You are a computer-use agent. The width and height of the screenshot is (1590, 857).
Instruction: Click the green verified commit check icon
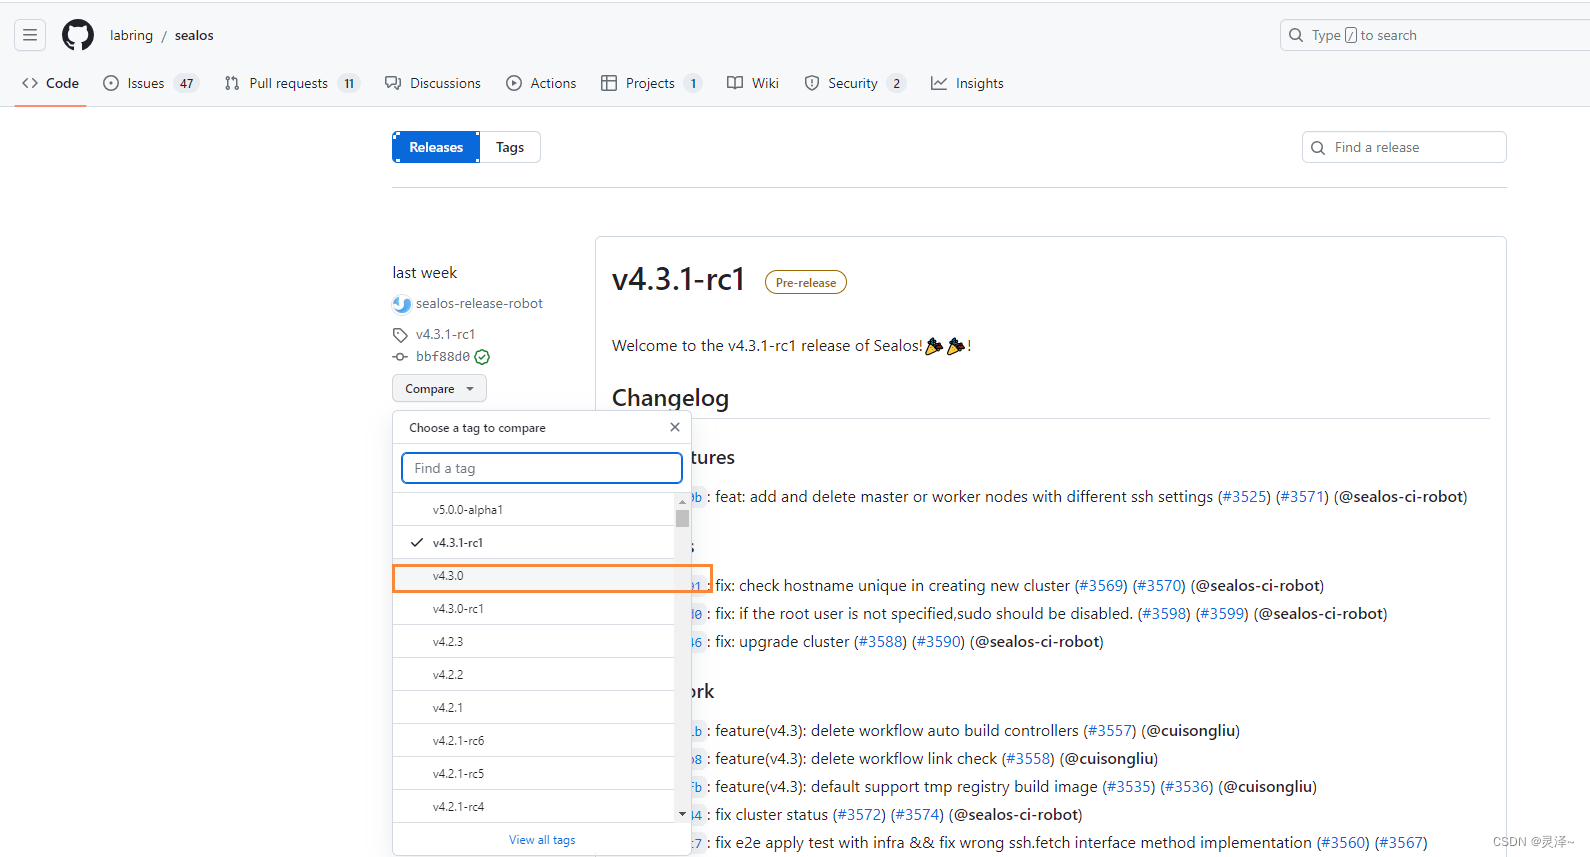pyautogui.click(x=482, y=357)
